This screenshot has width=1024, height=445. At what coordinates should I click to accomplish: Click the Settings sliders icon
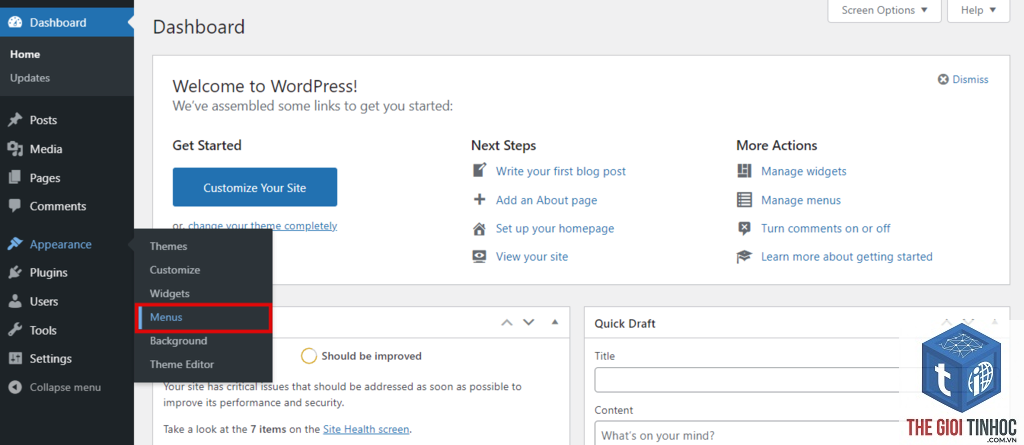pyautogui.click(x=14, y=359)
